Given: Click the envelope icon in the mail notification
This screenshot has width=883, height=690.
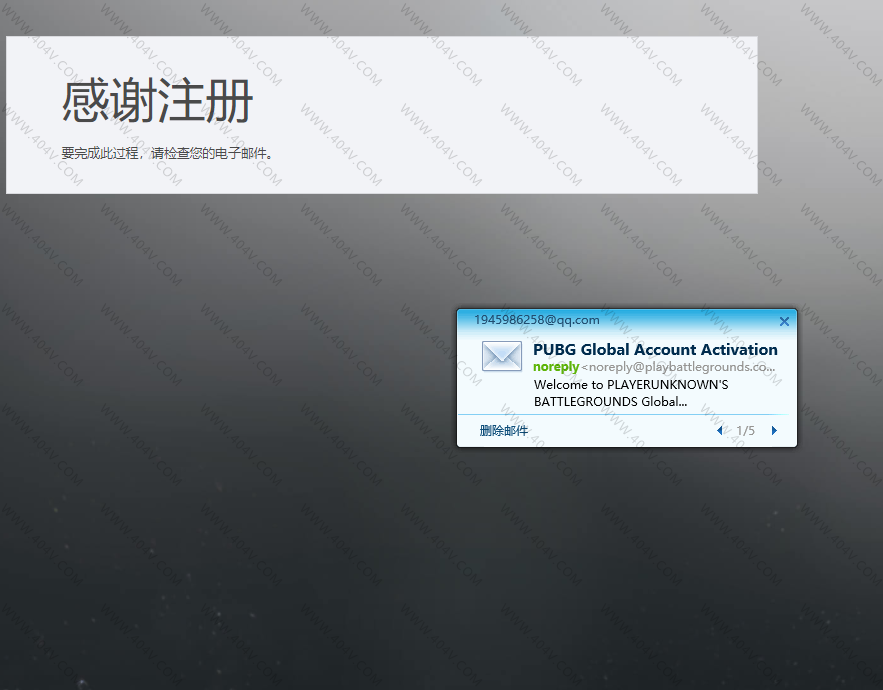Looking at the screenshot, I should [501, 356].
